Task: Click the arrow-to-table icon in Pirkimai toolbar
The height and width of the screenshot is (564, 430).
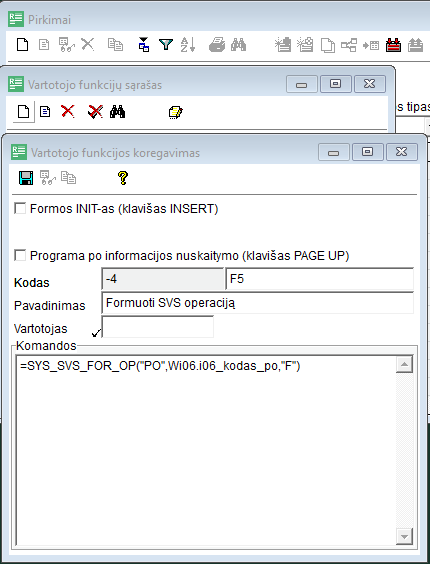Action: (x=371, y=45)
